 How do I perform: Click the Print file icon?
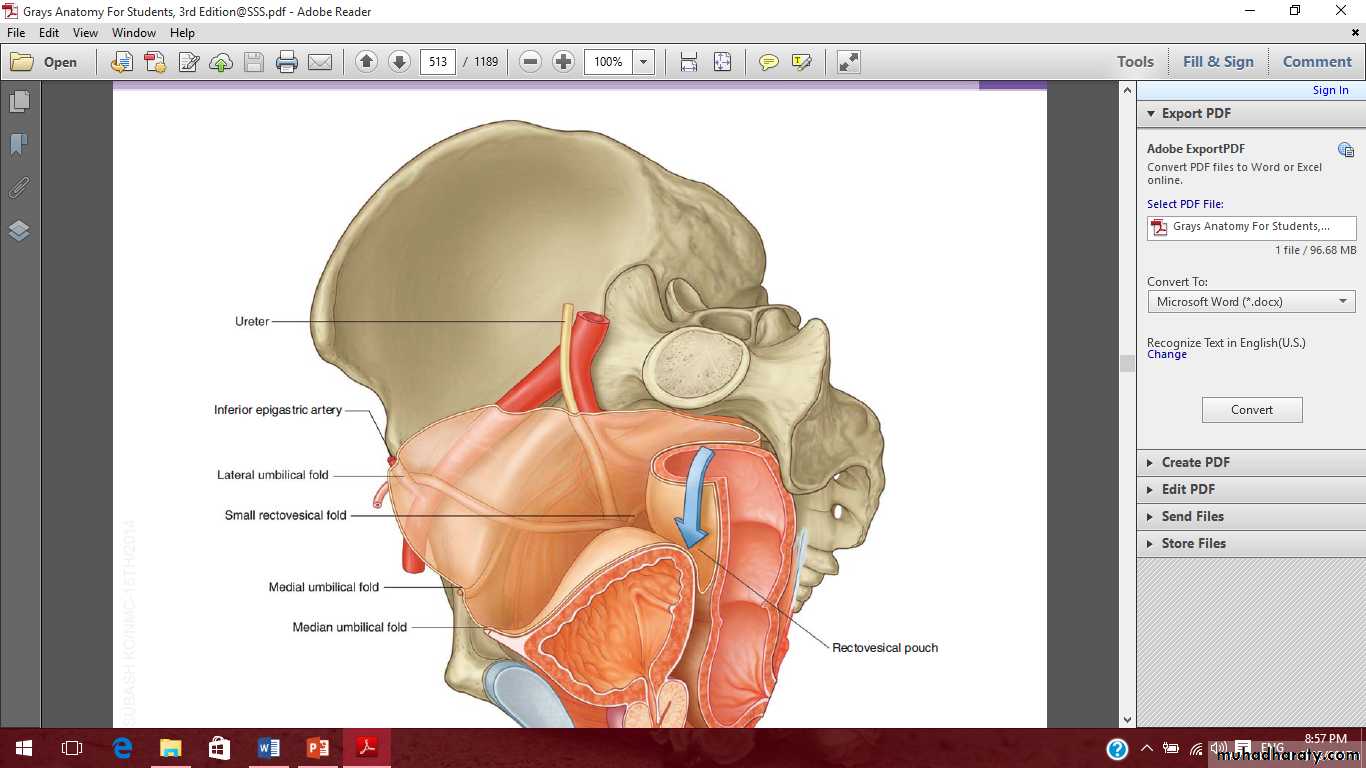click(287, 62)
